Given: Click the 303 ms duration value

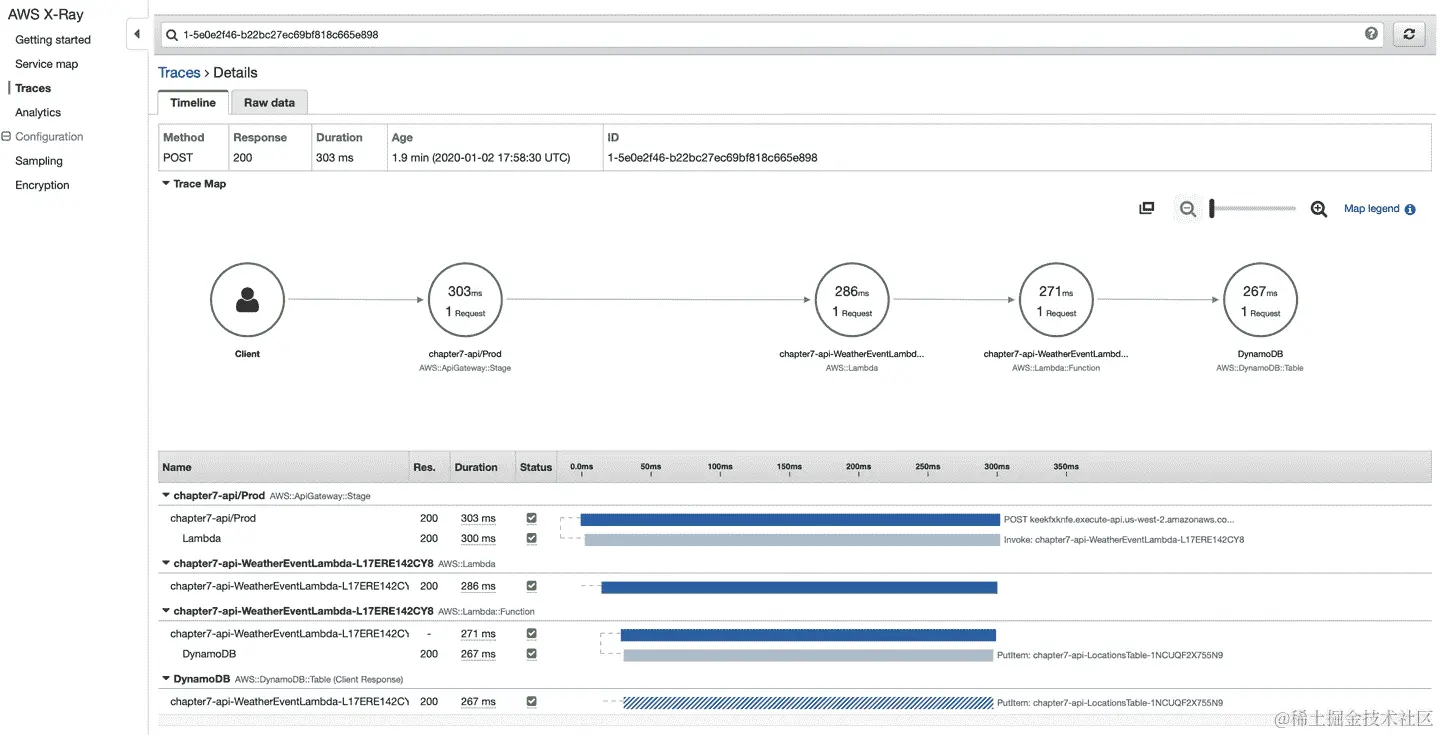Looking at the screenshot, I should pos(478,518).
